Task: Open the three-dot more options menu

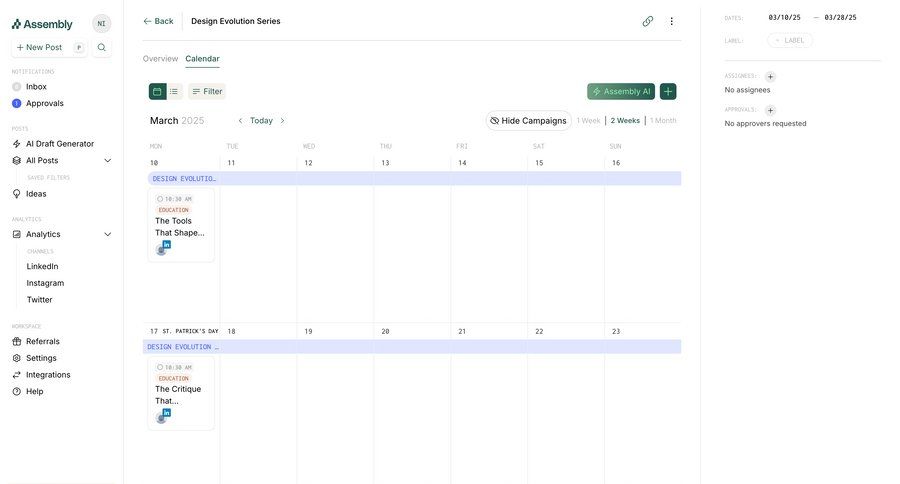Action: coord(672,21)
